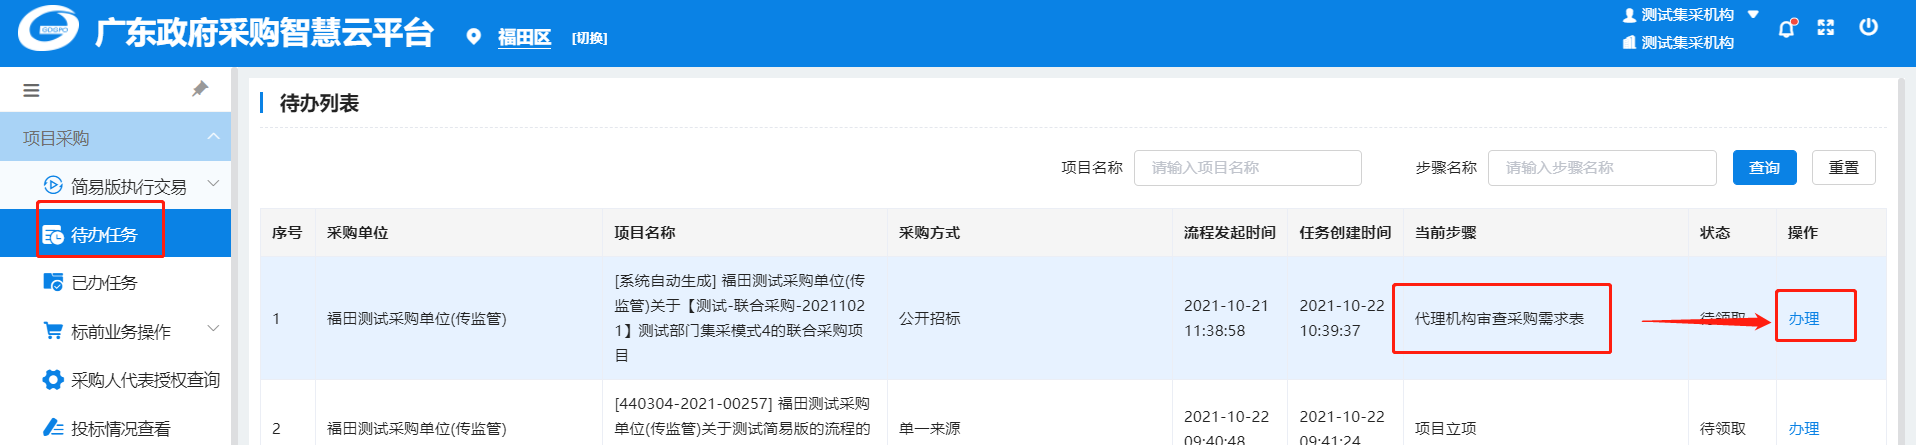Image resolution: width=1916 pixels, height=445 pixels.
Task: Click the pin icon in sidebar header
Action: point(200,89)
